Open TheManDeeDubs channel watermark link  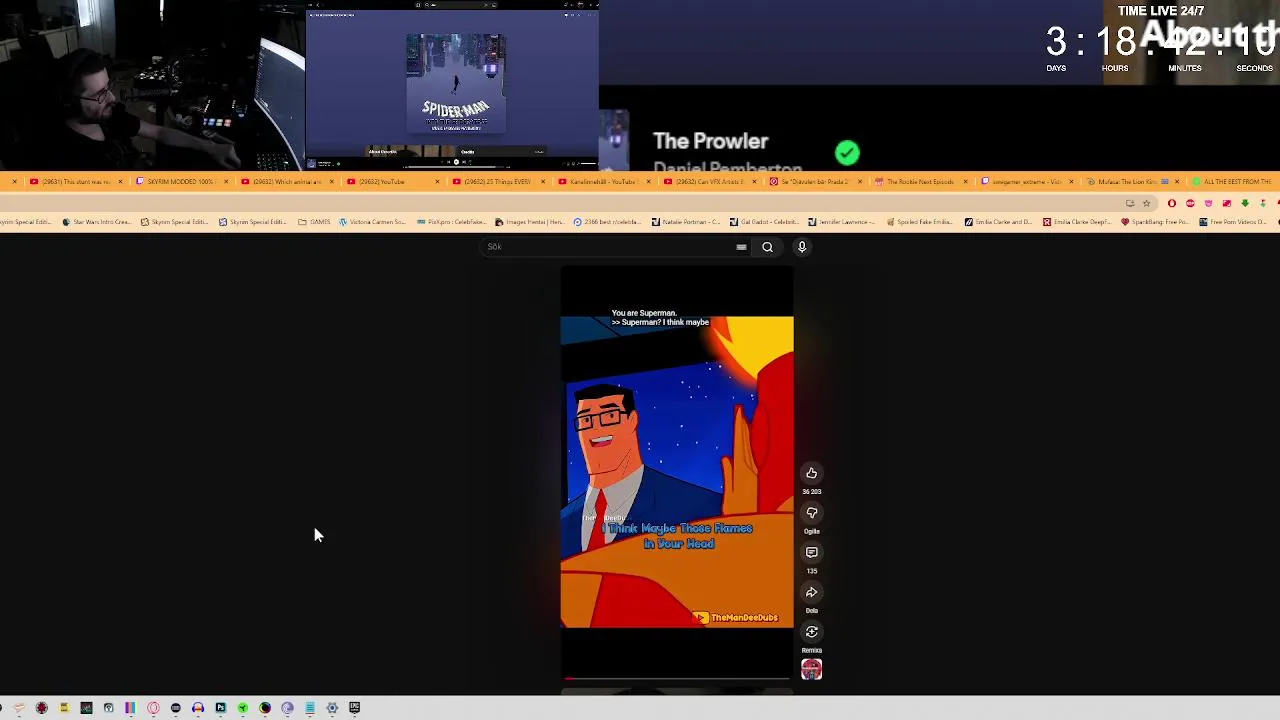[x=737, y=618]
